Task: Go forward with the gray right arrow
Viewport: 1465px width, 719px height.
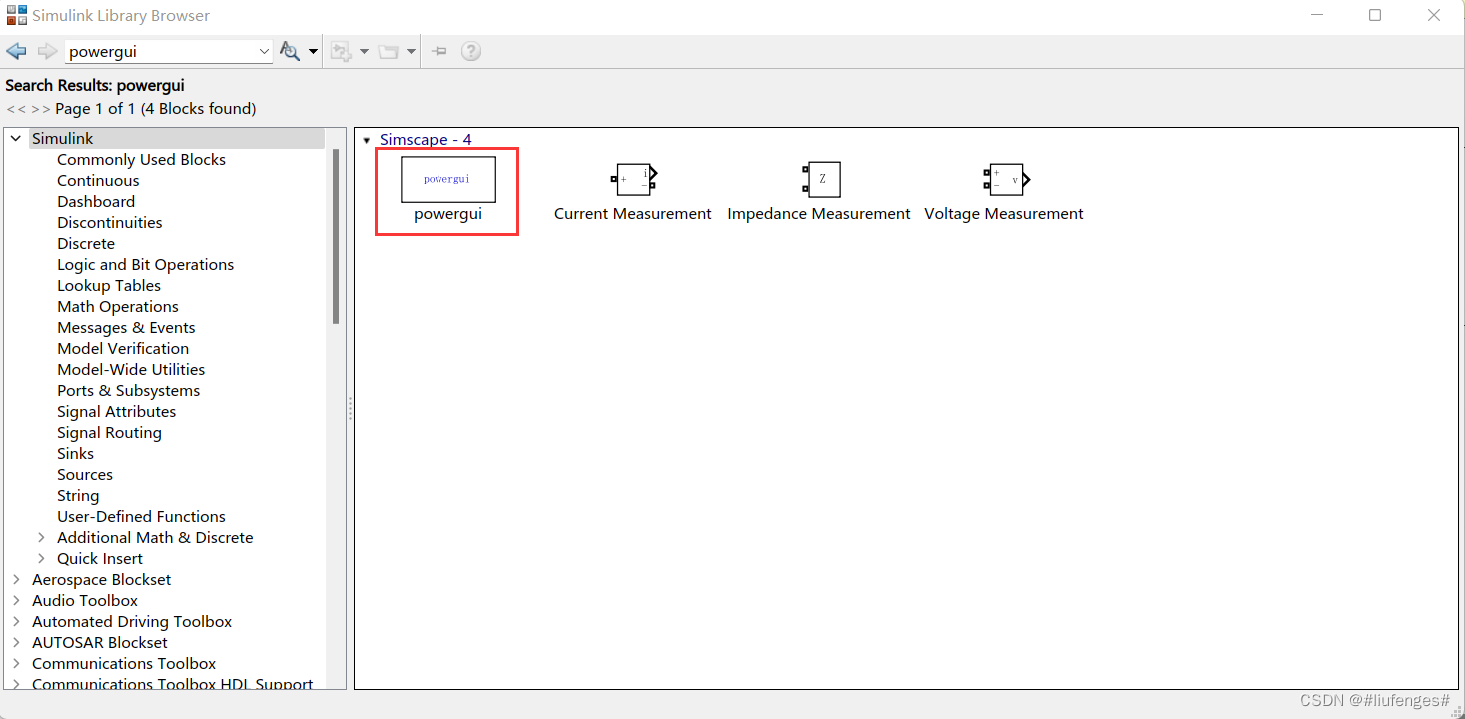Action: click(47, 51)
